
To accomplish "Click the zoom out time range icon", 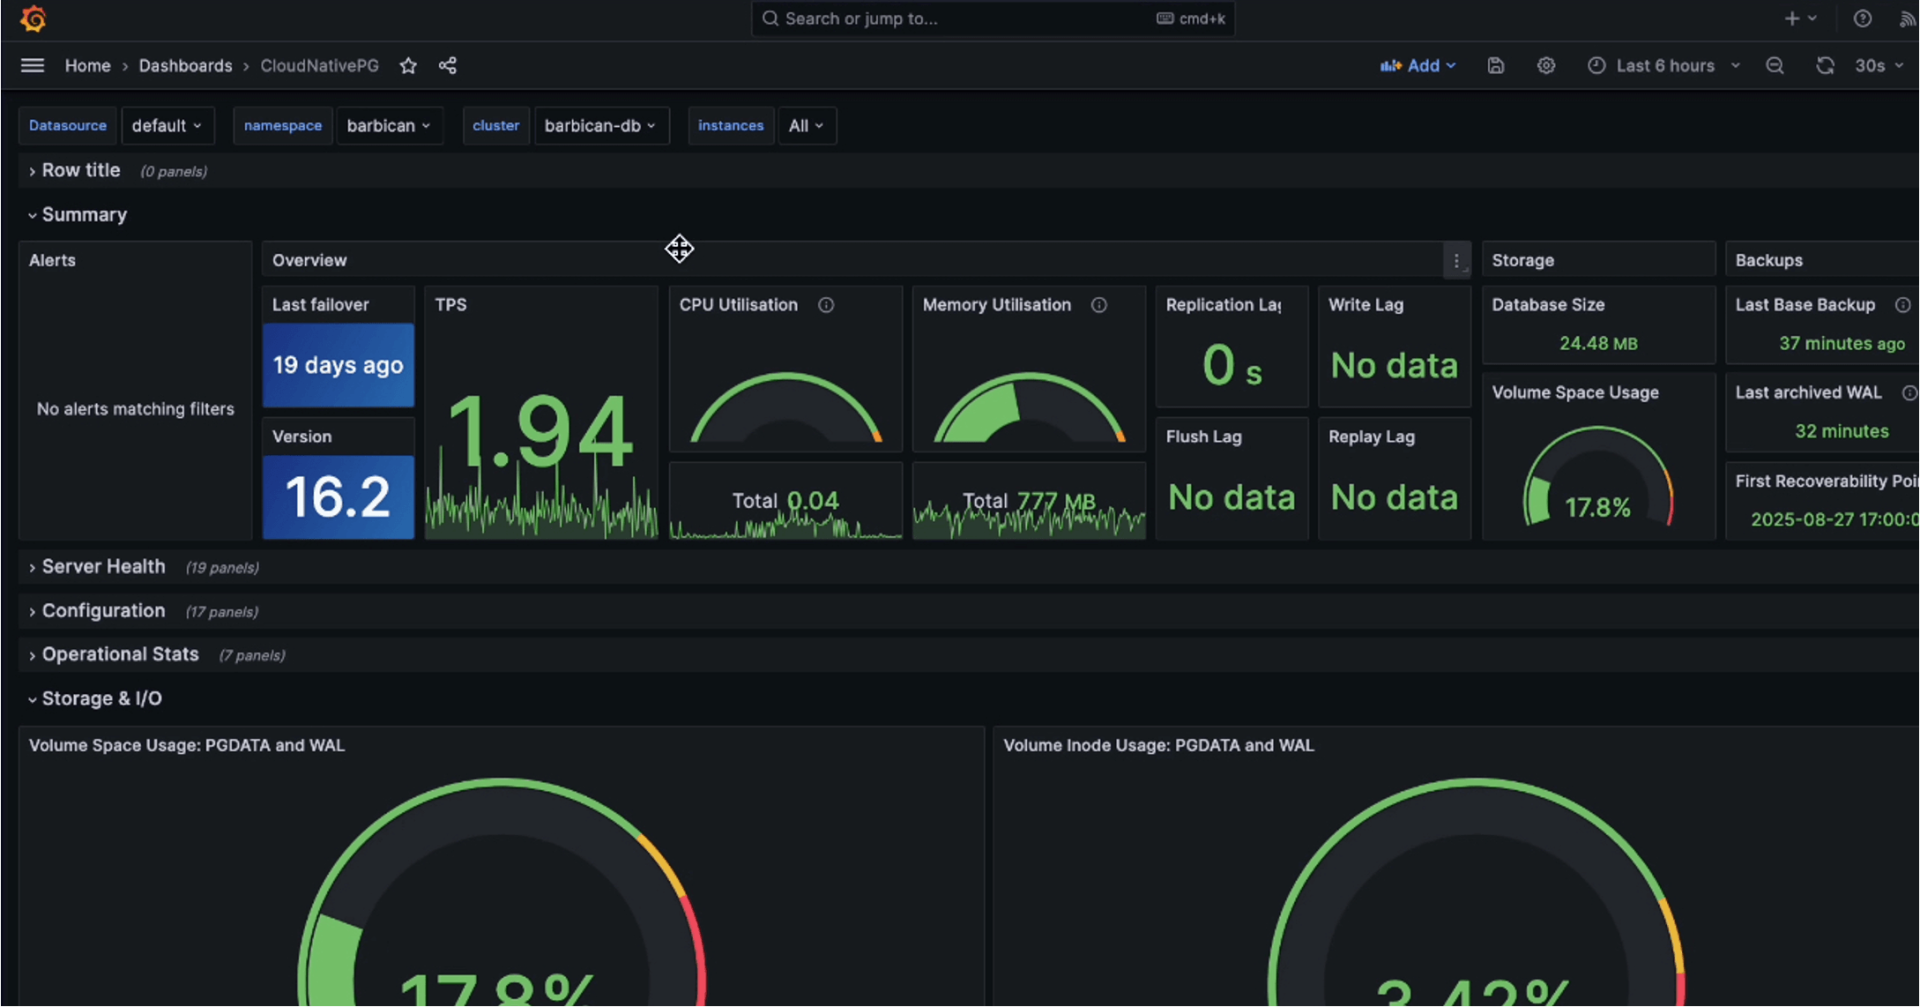I will point(1774,66).
